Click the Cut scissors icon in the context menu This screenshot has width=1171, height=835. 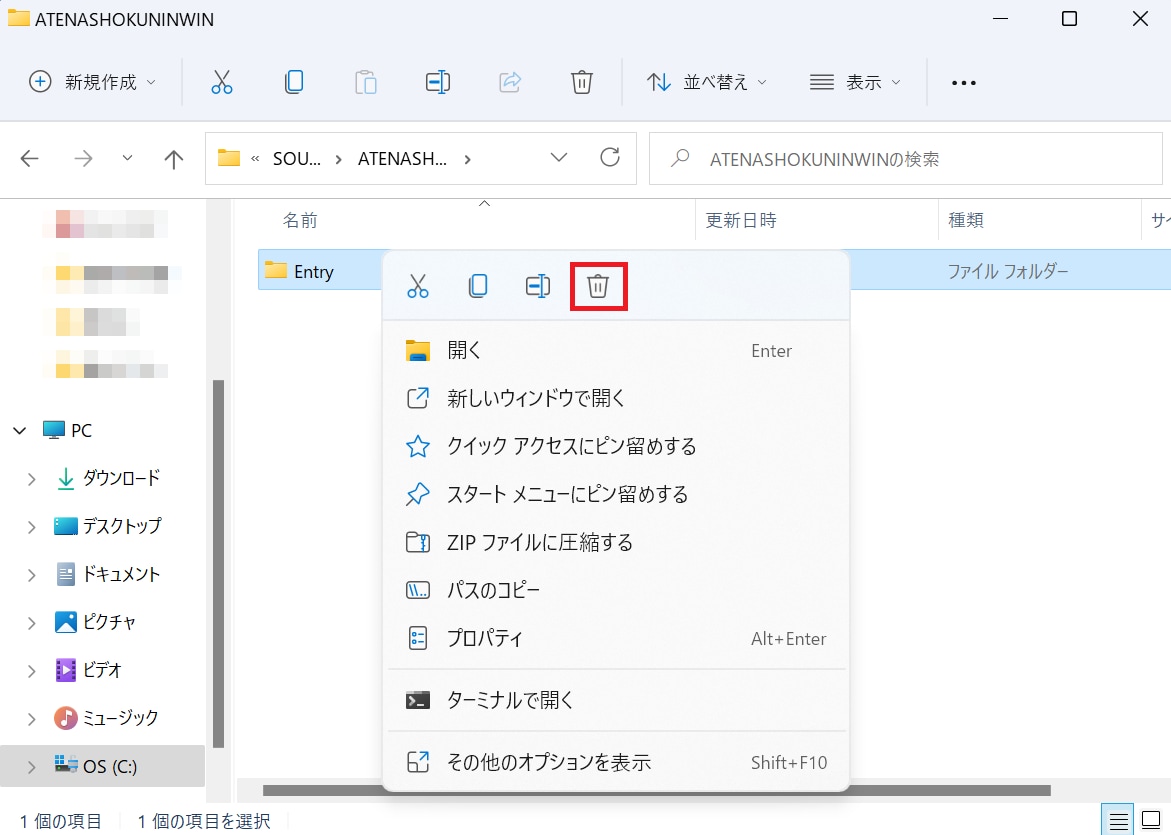[418, 286]
